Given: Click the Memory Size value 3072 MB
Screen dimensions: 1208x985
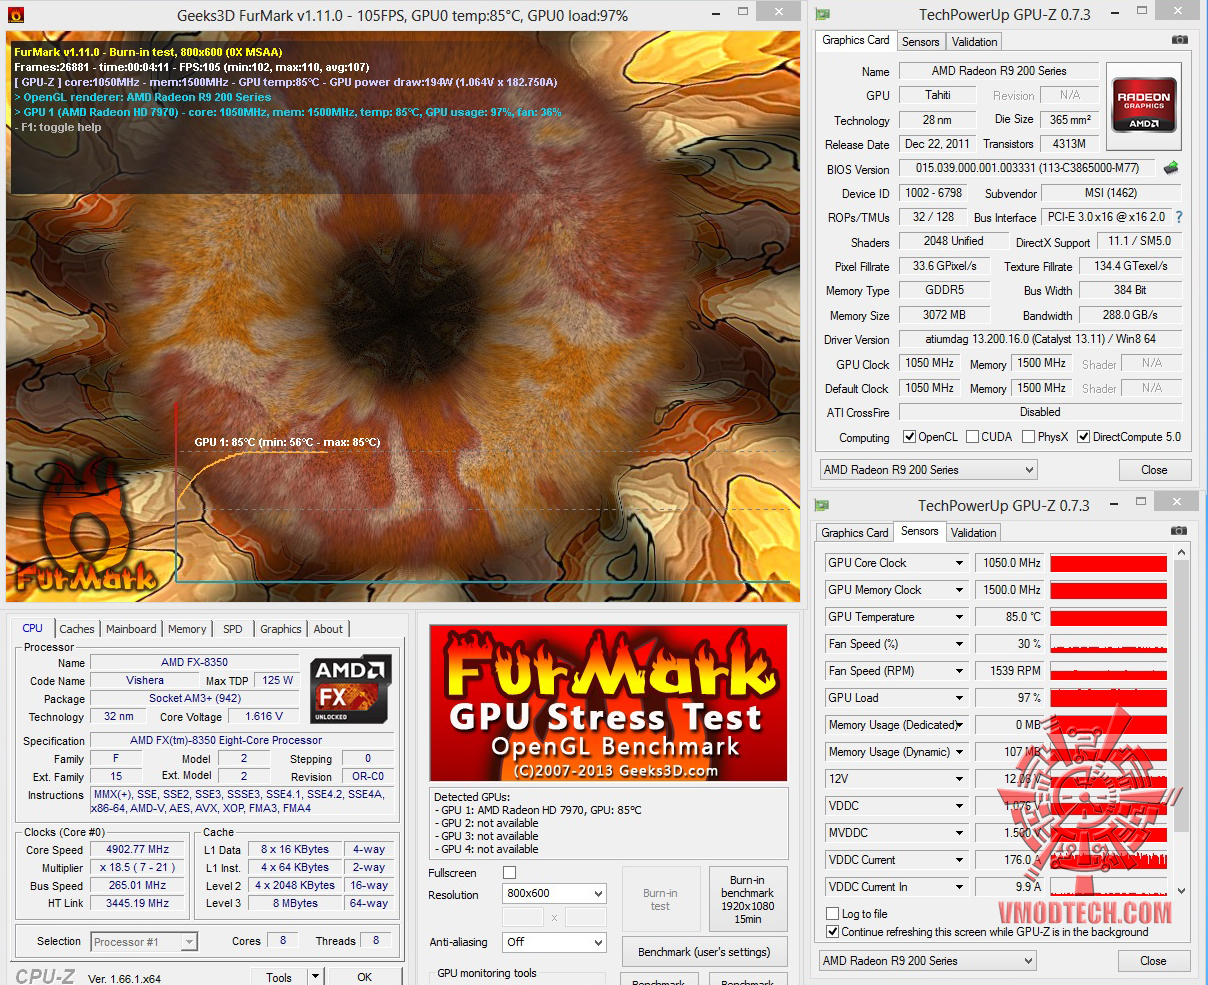Looking at the screenshot, I should (944, 314).
